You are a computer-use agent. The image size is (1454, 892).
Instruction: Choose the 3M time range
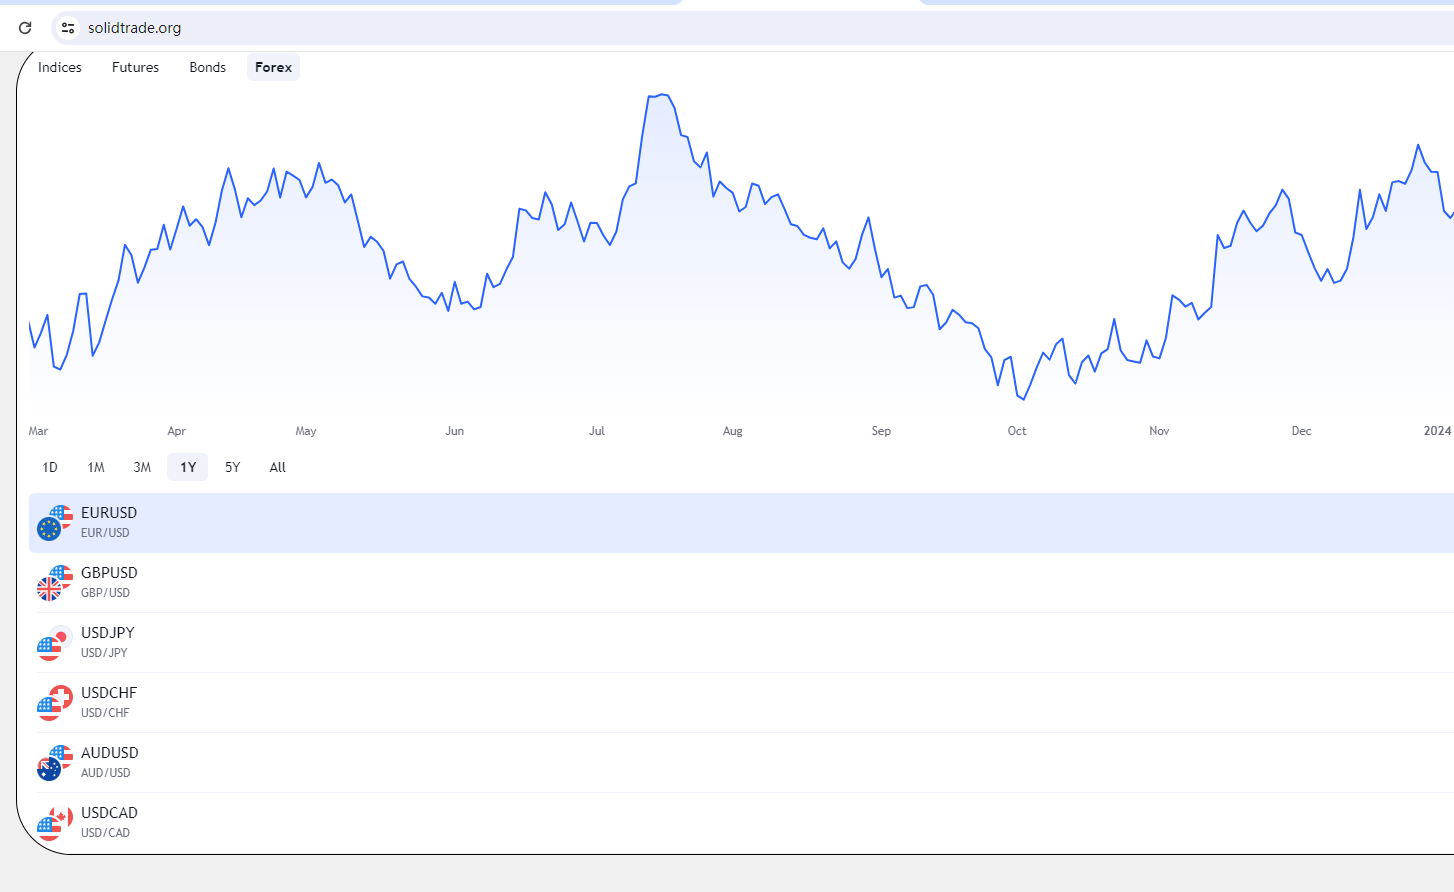pos(142,467)
